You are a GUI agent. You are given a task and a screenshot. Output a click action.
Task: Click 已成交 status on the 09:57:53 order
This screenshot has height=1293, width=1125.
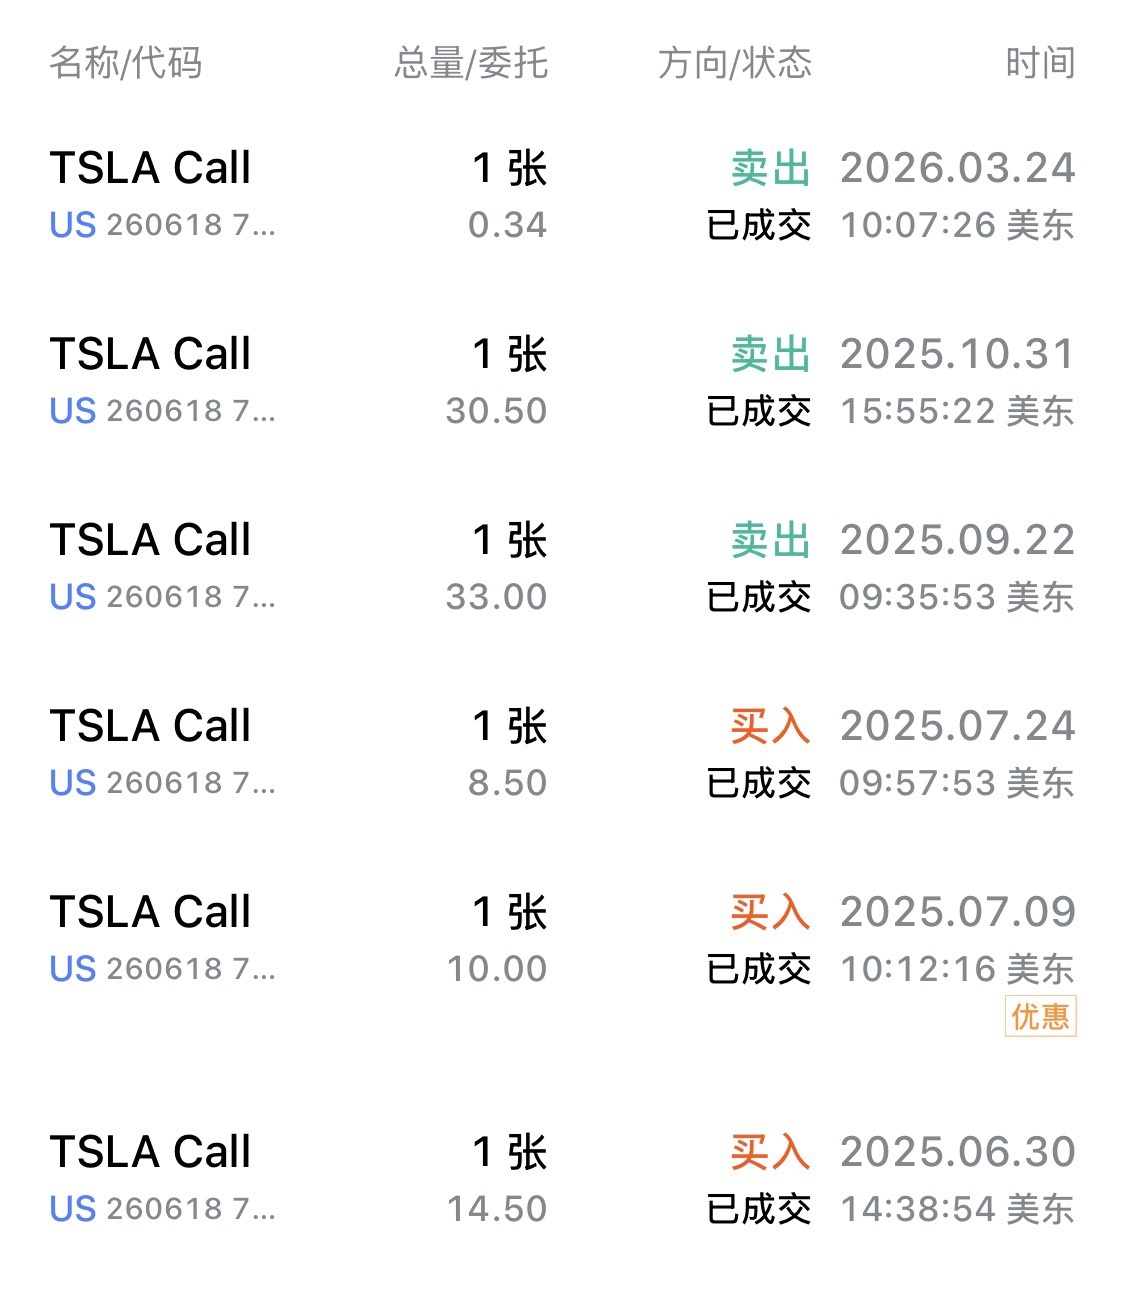click(x=759, y=783)
